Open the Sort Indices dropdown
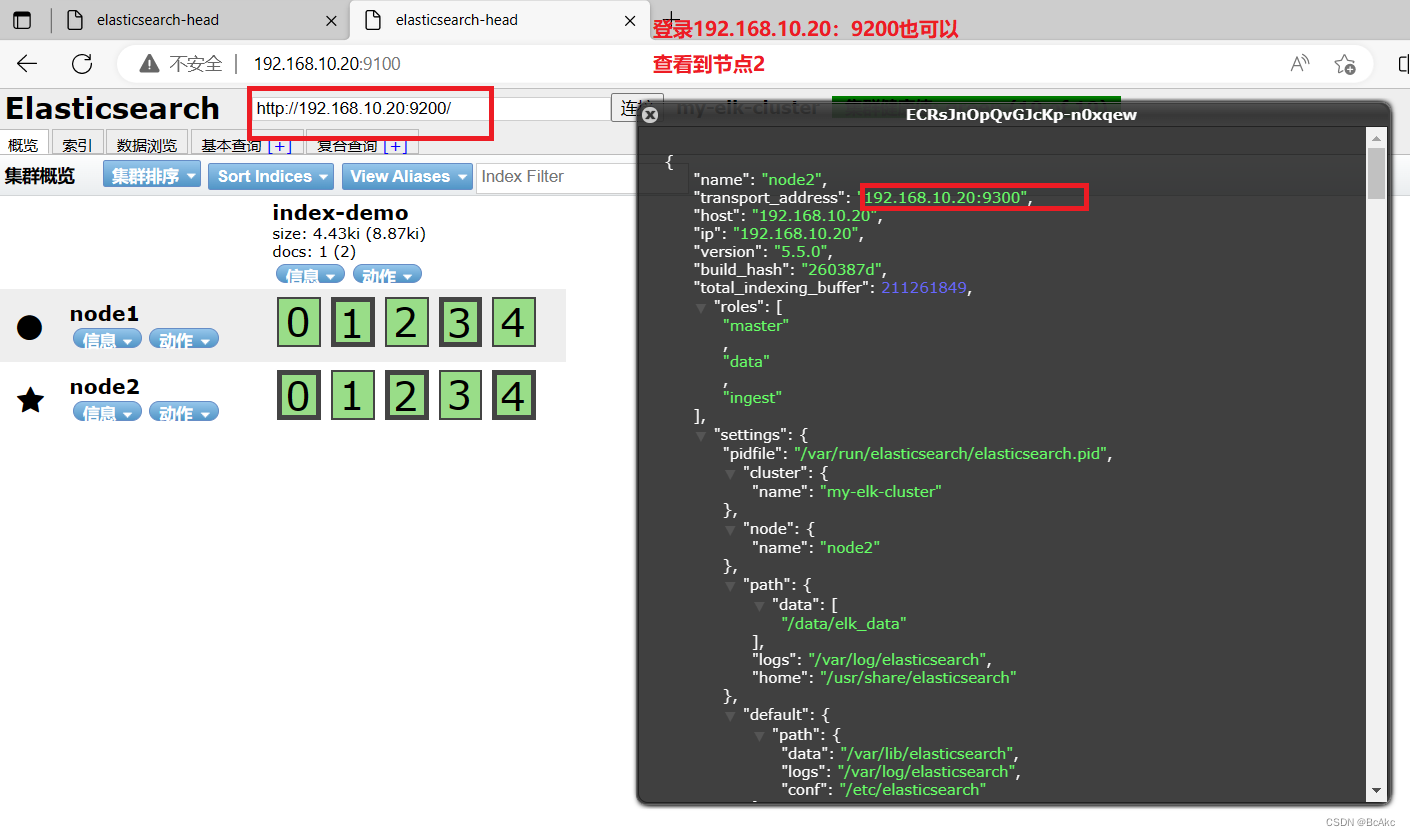Image resolution: width=1410 pixels, height=836 pixels. (x=273, y=176)
